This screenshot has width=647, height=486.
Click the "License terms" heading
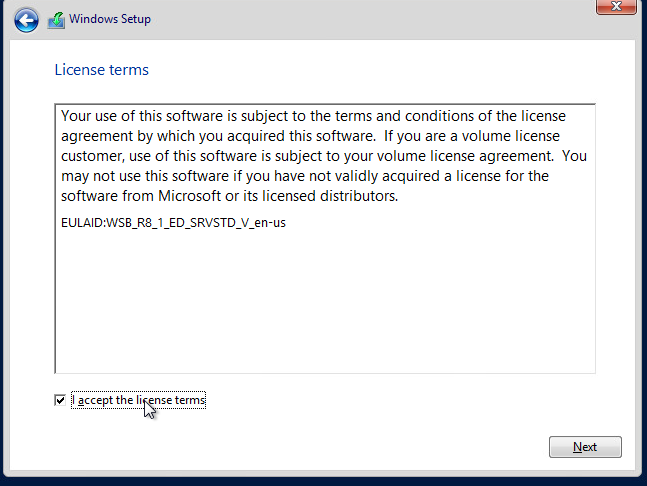(x=102, y=70)
